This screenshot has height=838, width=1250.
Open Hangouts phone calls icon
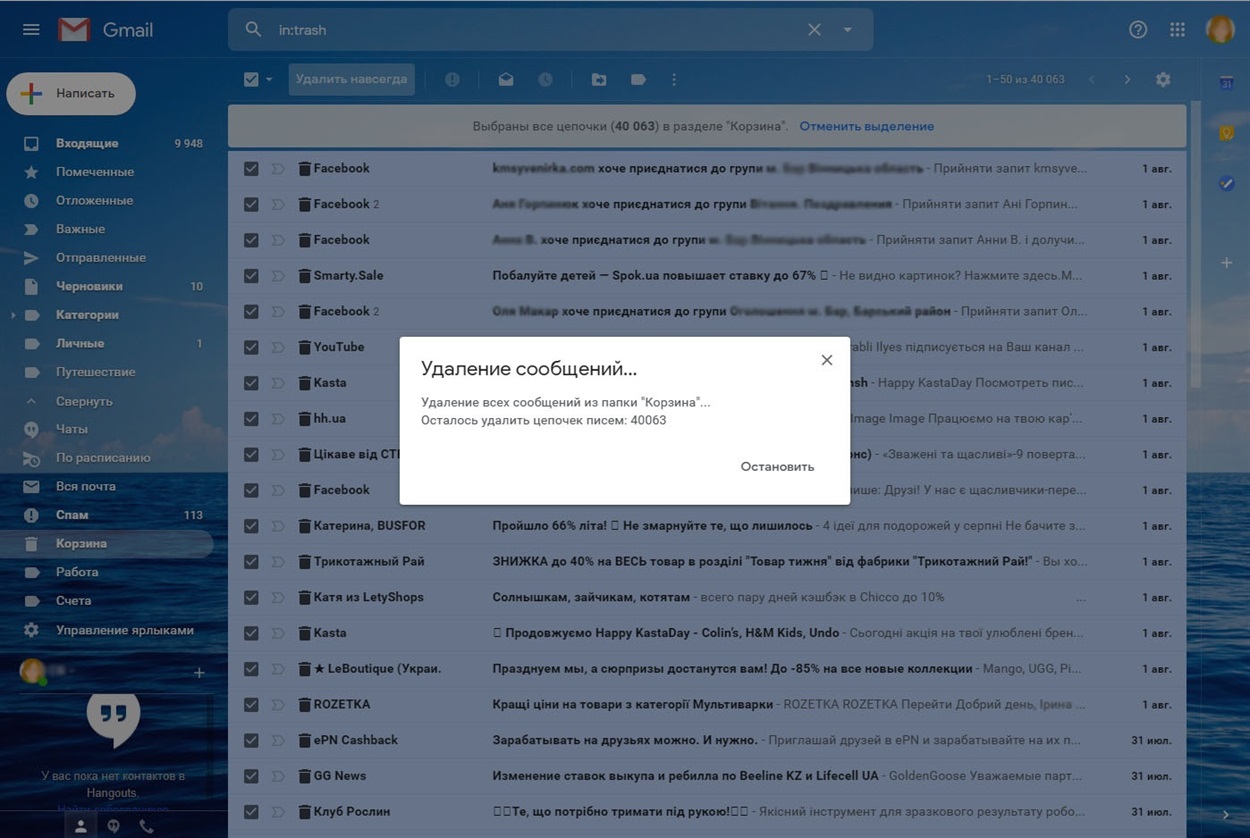click(x=146, y=826)
